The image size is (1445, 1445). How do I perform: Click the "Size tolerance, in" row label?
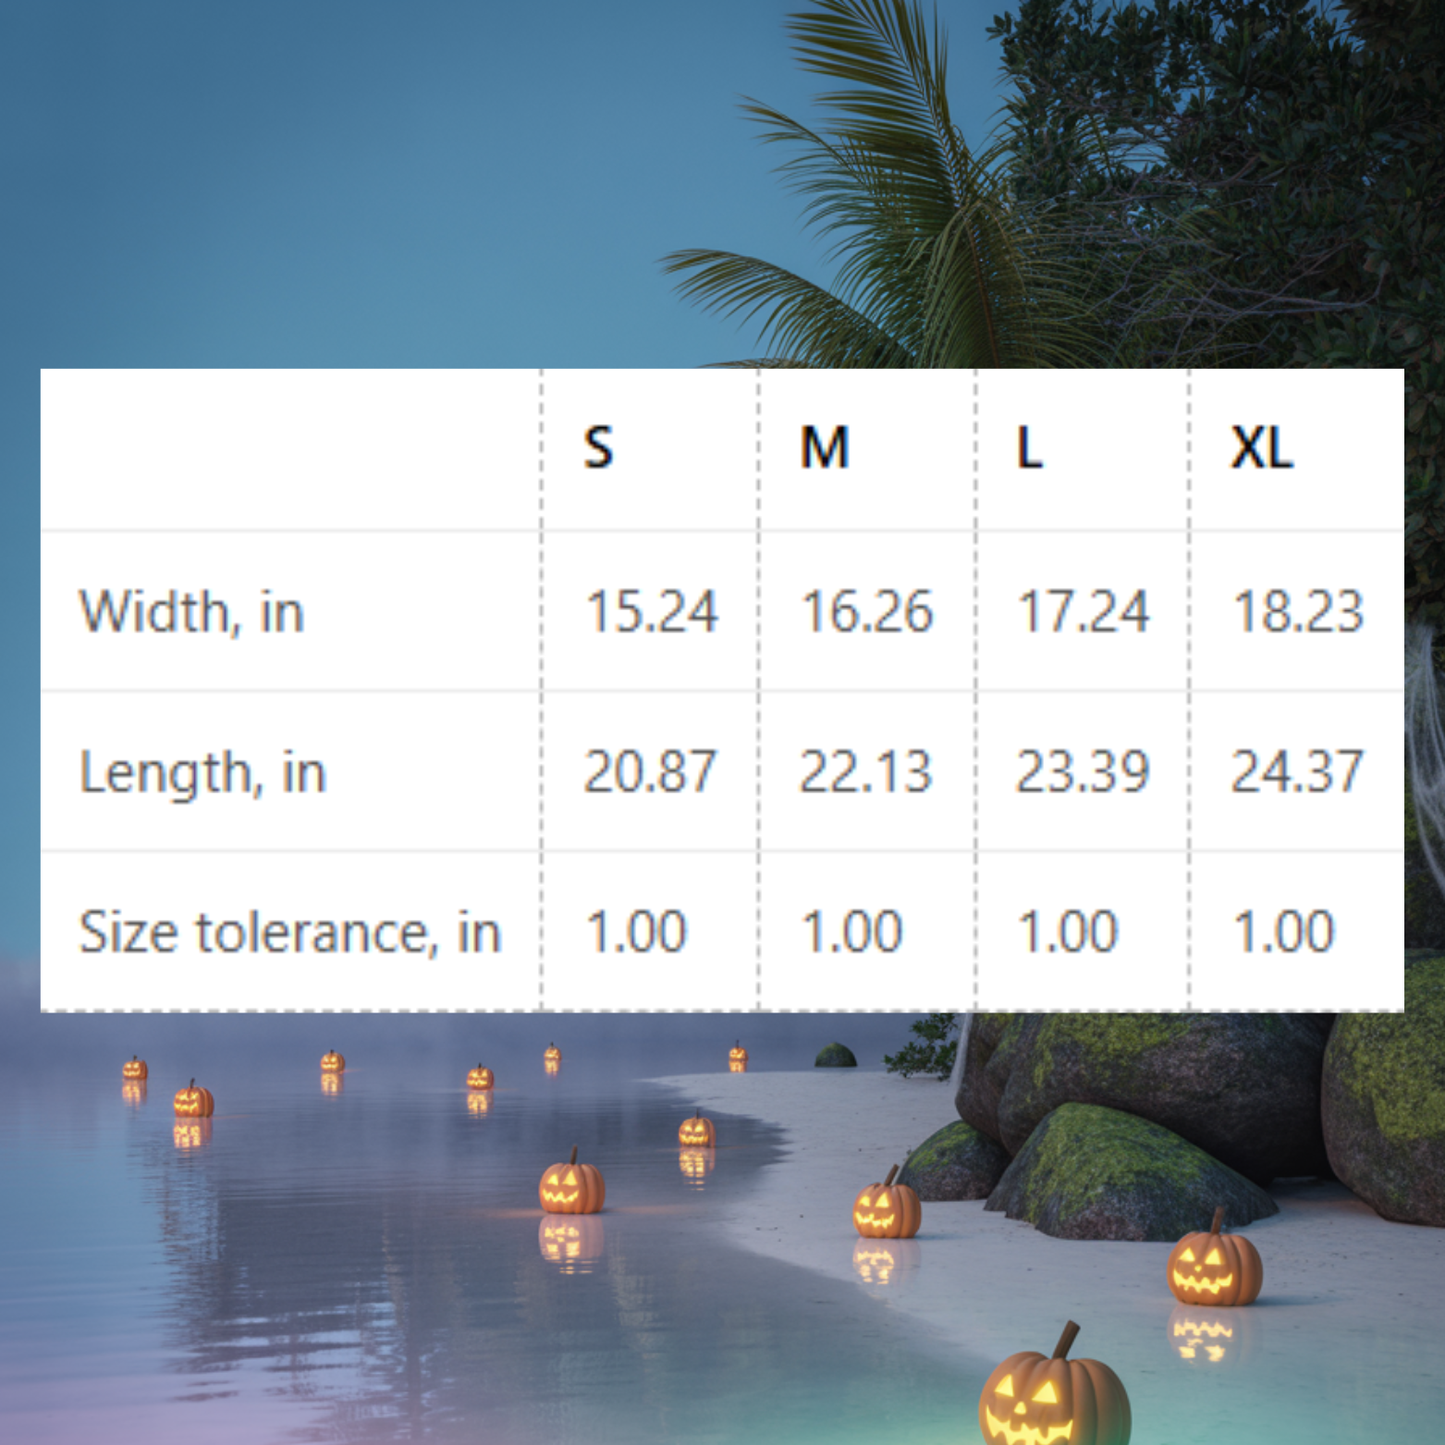click(289, 932)
